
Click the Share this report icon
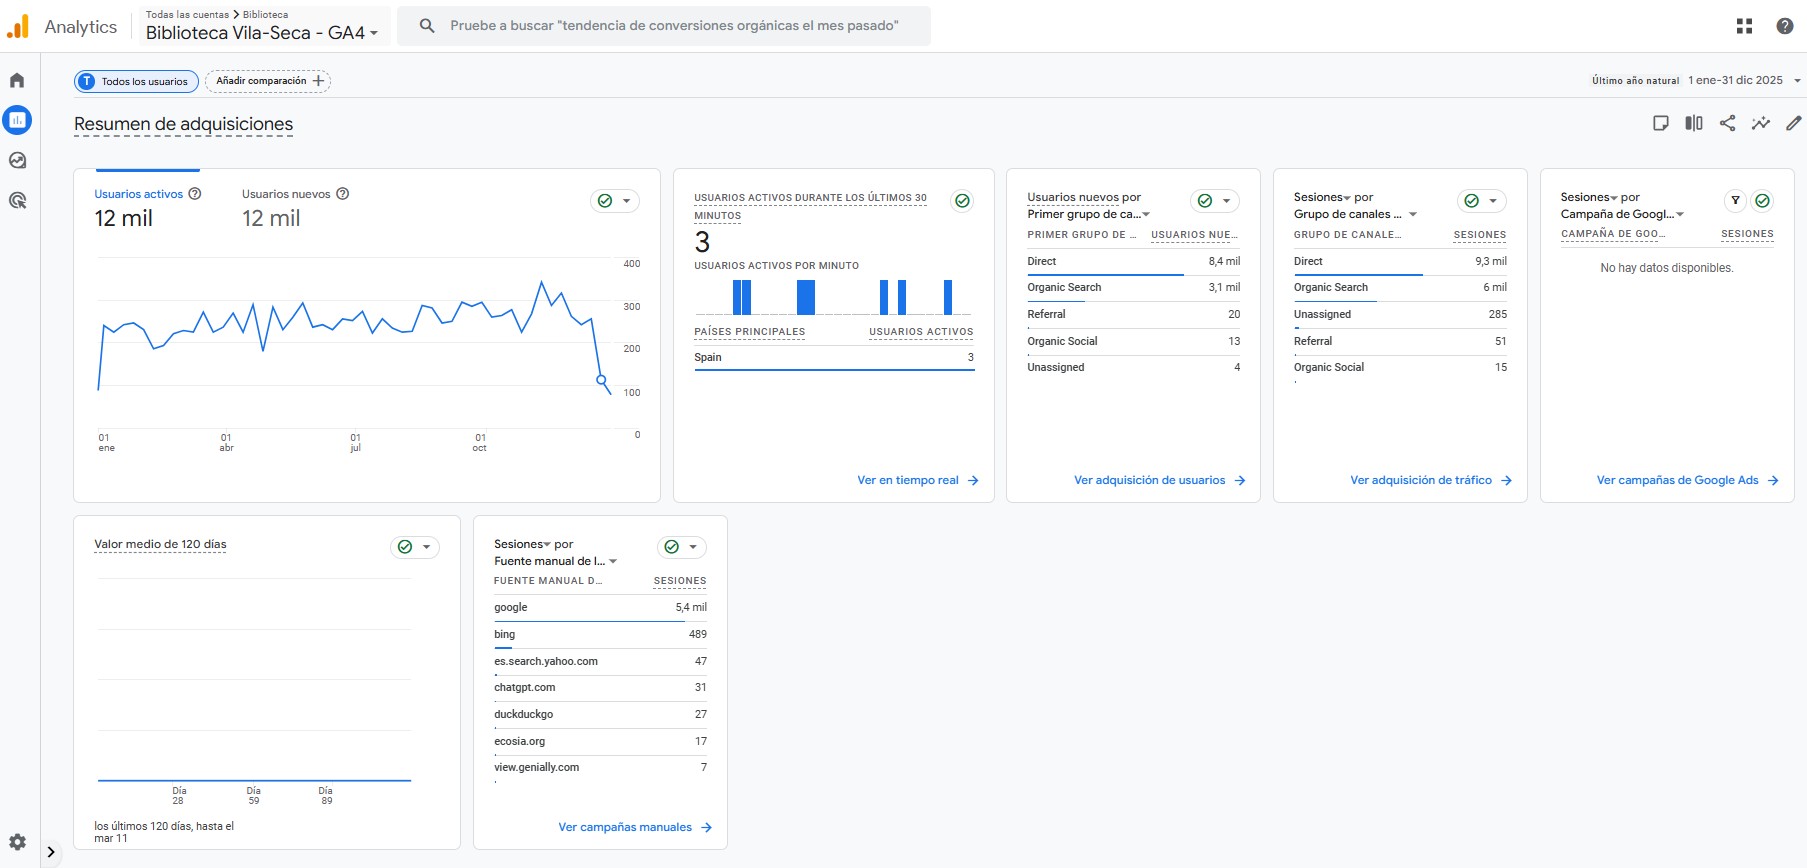click(x=1727, y=123)
